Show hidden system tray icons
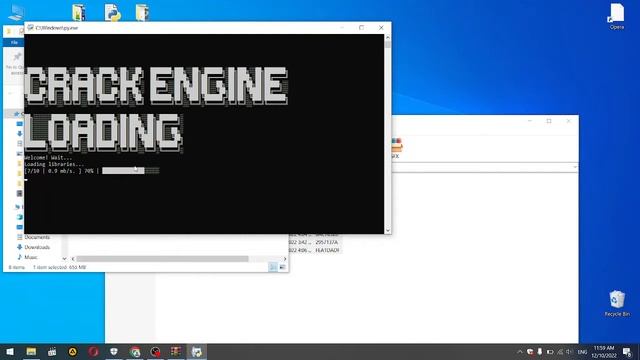The height and width of the screenshot is (360, 640). (520, 352)
